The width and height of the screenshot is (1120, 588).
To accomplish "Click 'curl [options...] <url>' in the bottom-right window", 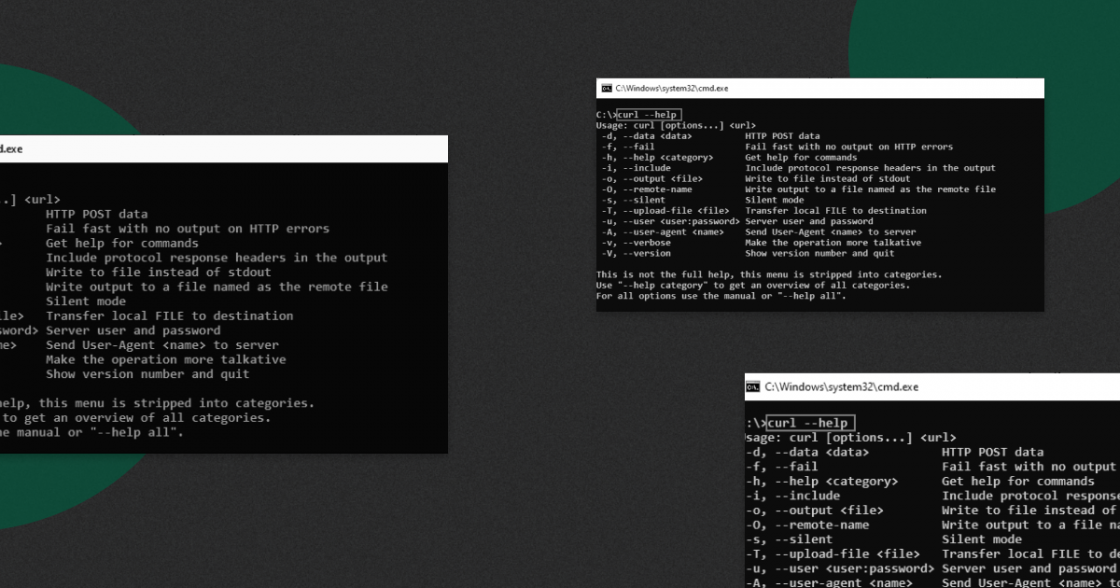I will pos(873,437).
